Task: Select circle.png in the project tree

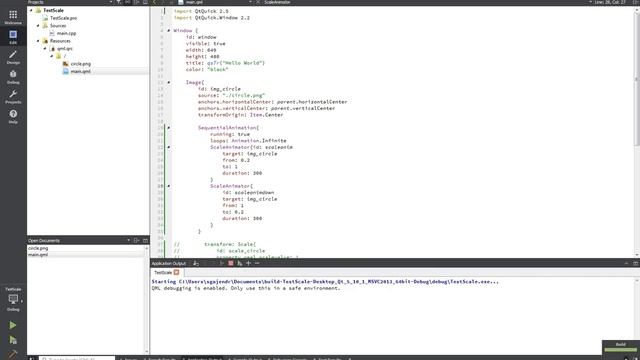Action: (x=80, y=64)
